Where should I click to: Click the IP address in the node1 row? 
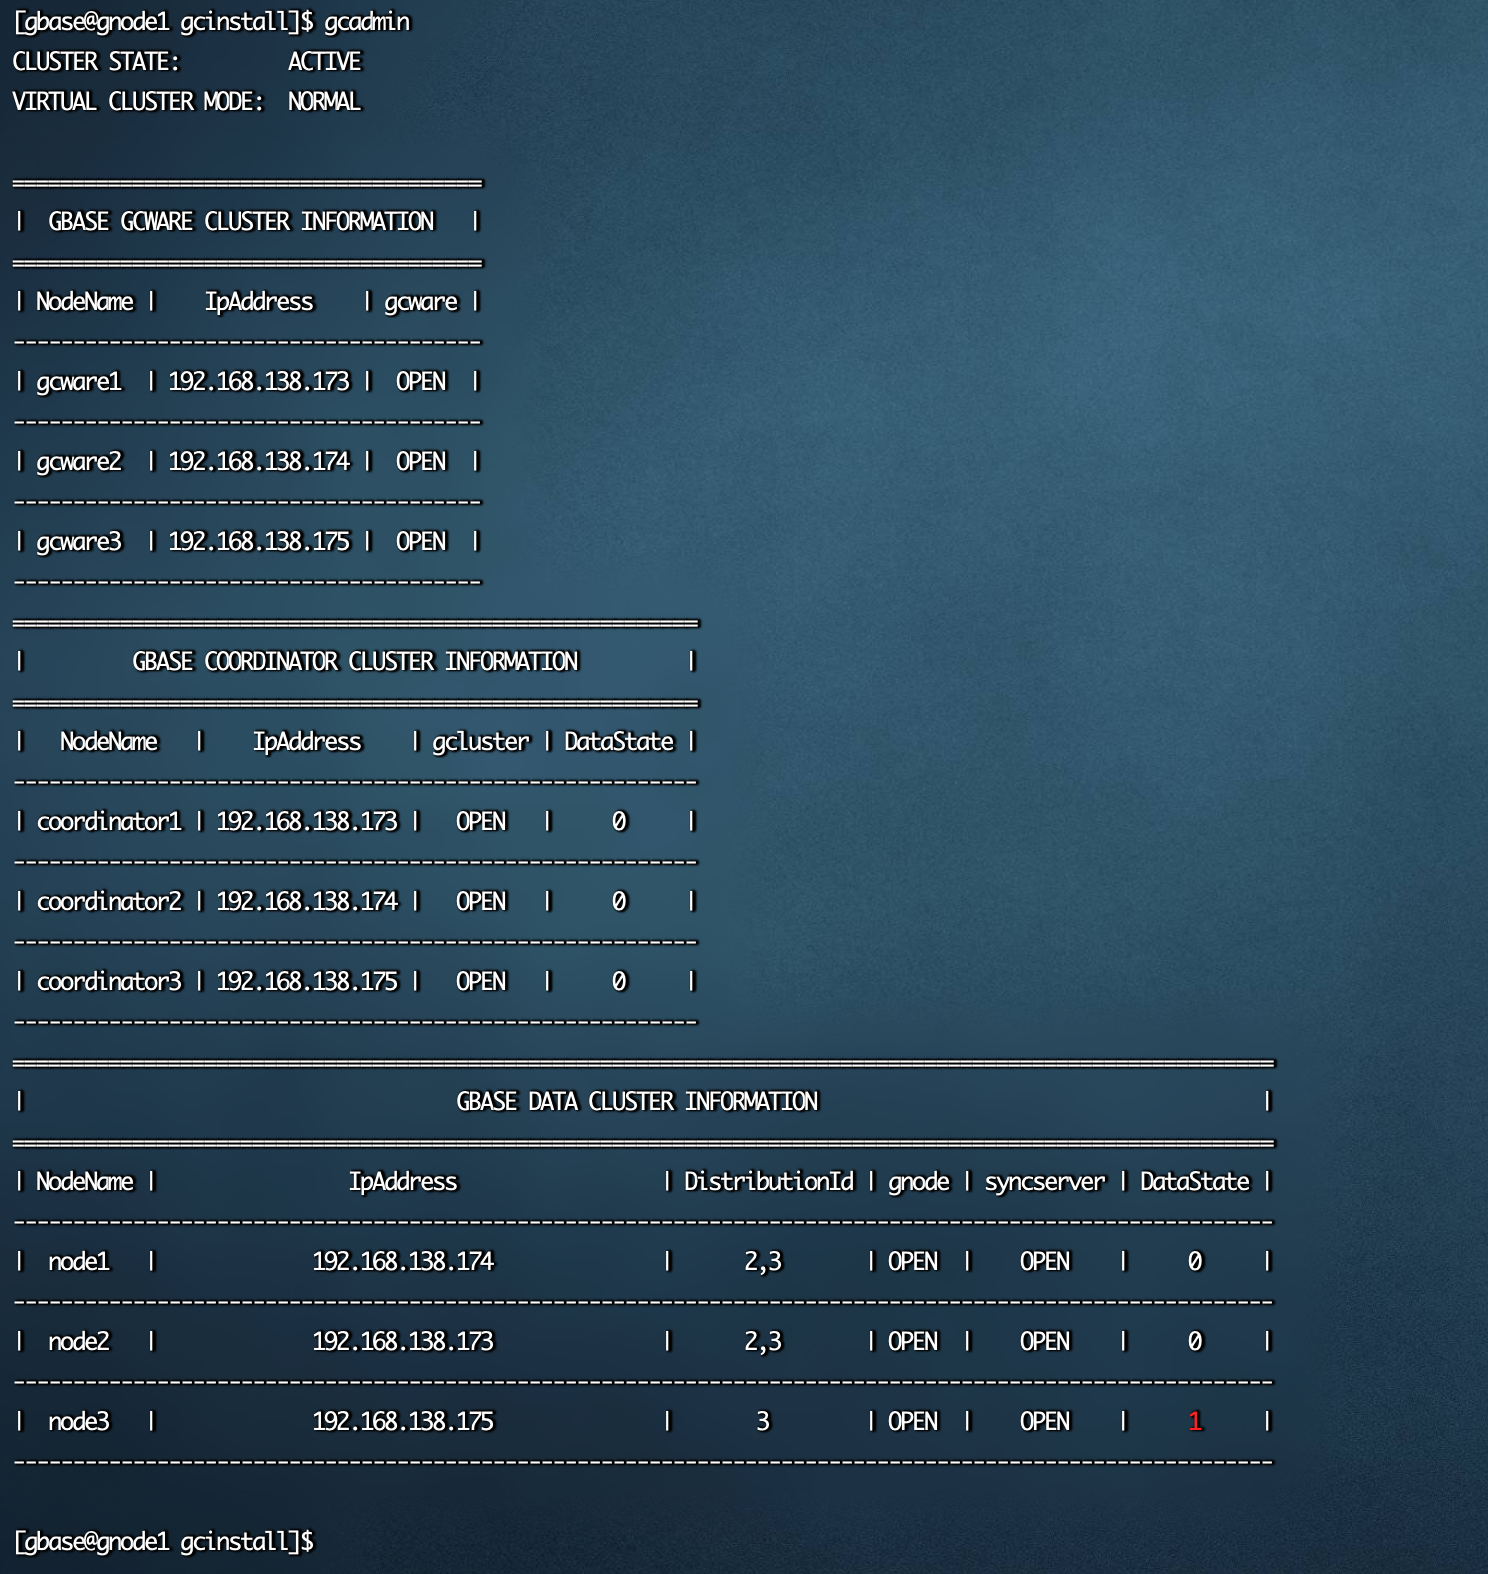(x=403, y=1262)
